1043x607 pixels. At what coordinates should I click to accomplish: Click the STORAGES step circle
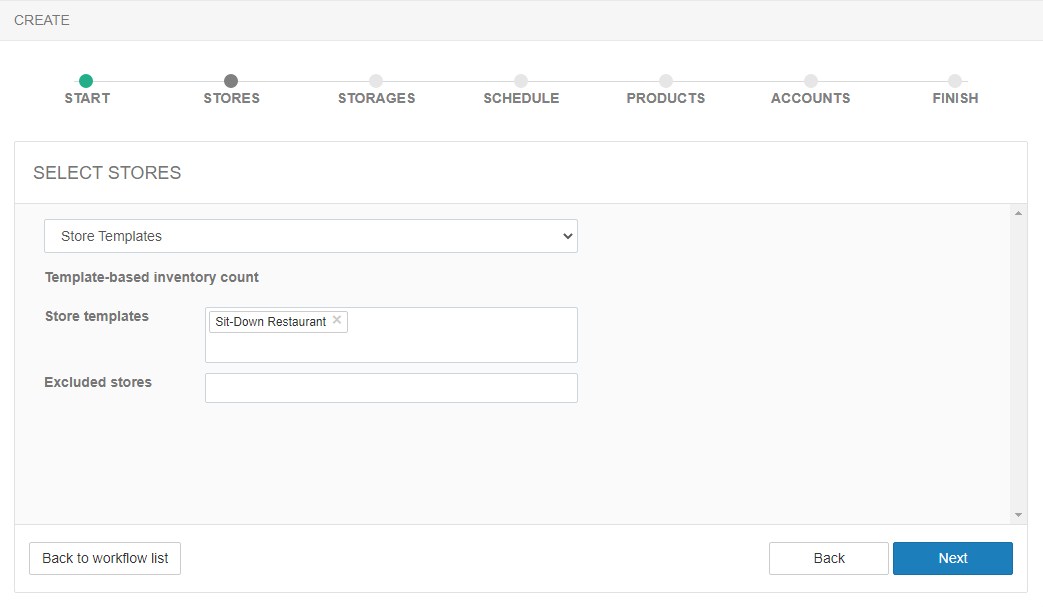[376, 81]
